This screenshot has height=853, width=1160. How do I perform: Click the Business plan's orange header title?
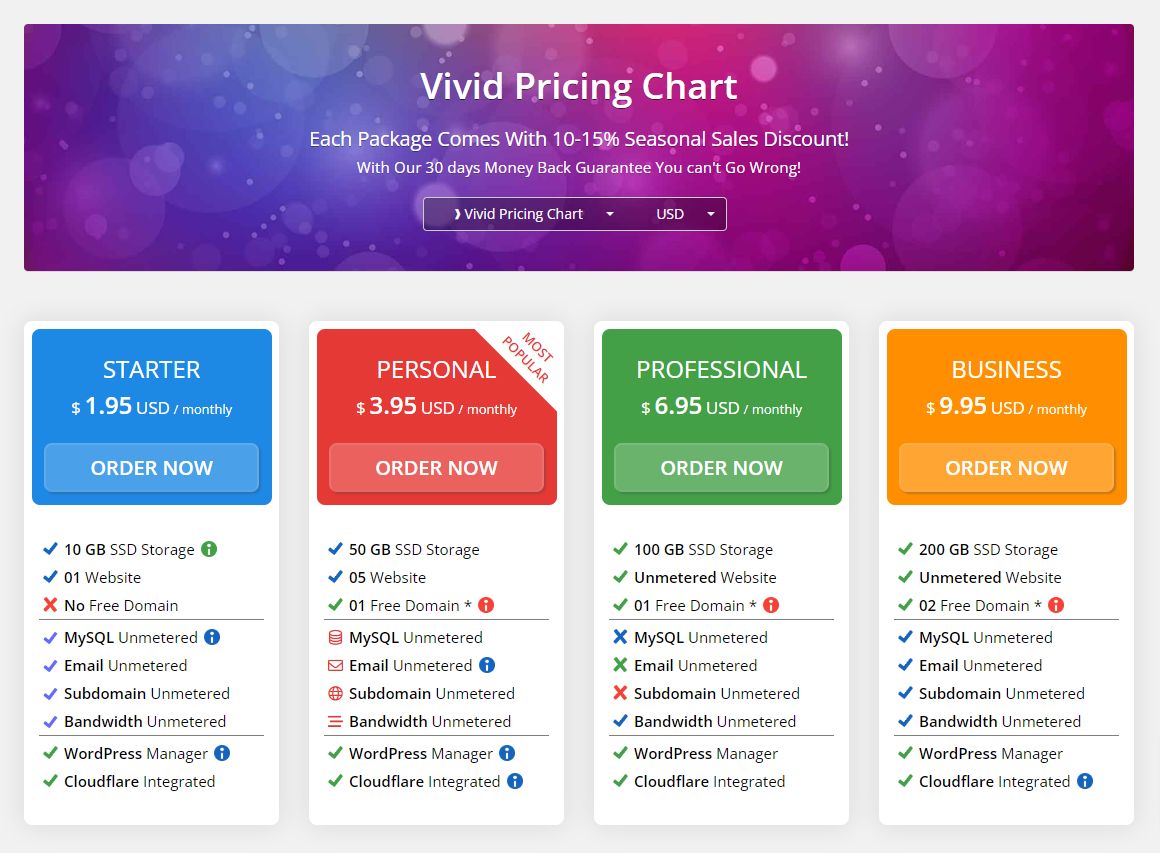pos(1006,369)
